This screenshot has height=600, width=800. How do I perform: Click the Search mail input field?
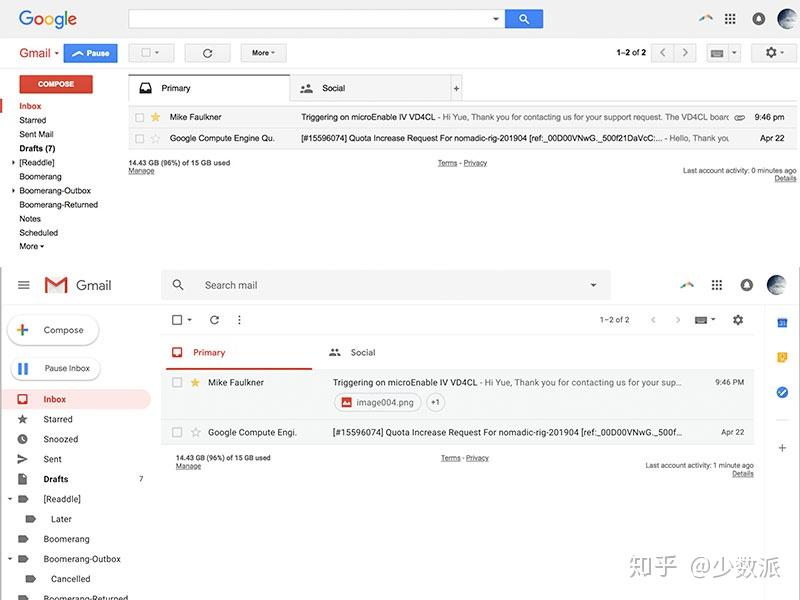300,285
